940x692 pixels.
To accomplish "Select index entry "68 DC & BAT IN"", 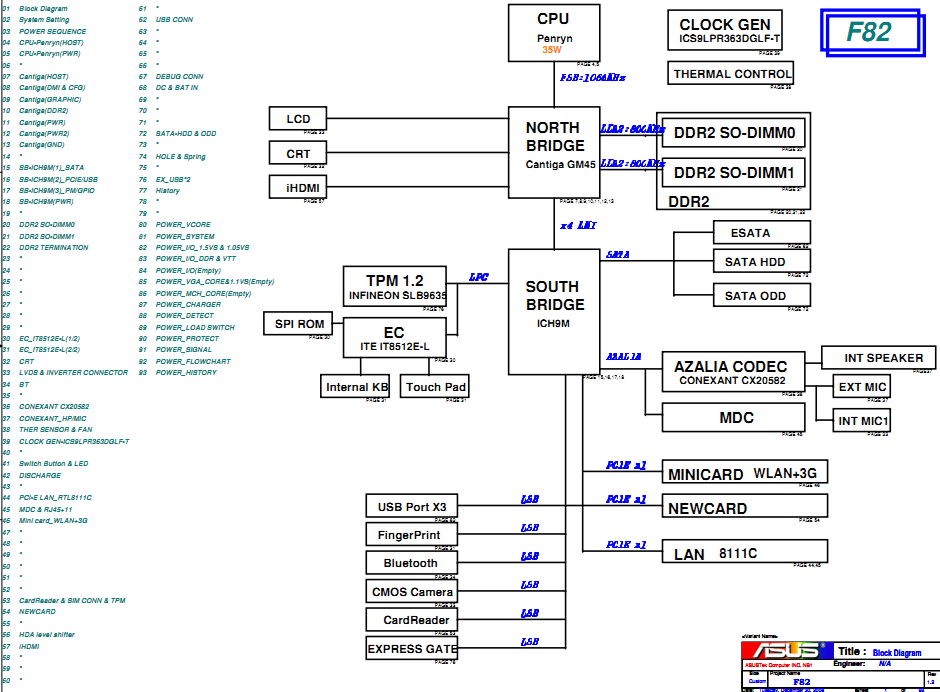I will pos(168,88).
